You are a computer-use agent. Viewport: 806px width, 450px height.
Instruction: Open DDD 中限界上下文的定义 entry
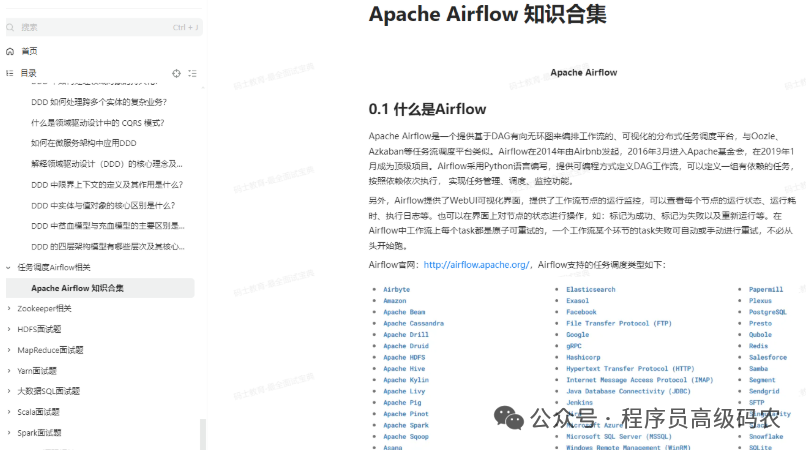tap(107, 185)
